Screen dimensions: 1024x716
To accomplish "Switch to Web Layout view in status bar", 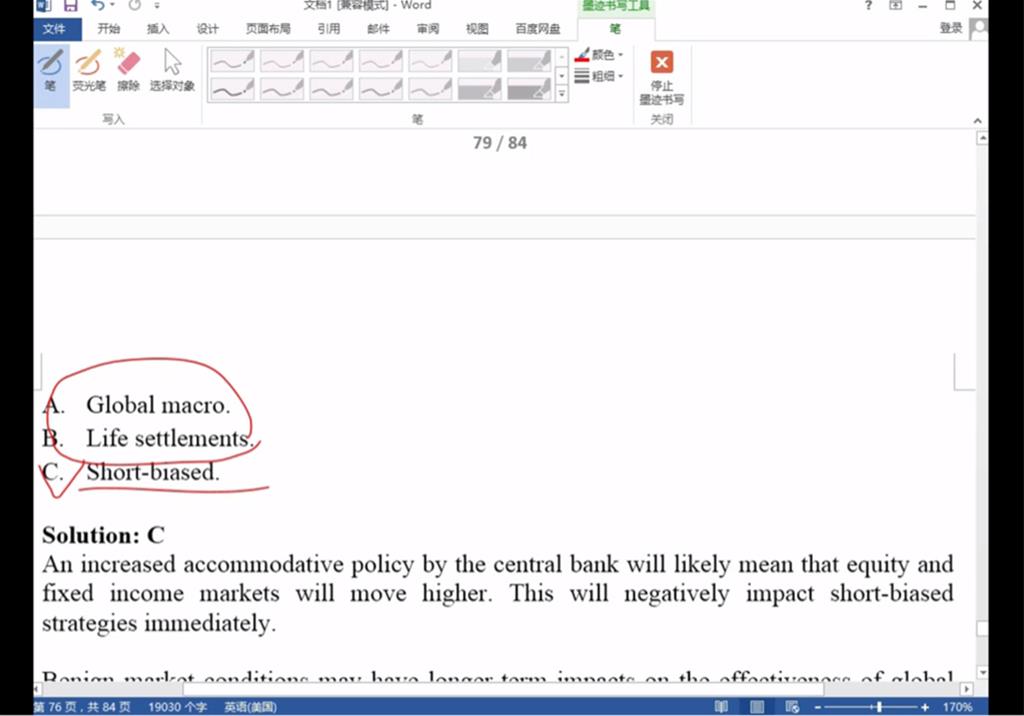I will click(x=792, y=706).
